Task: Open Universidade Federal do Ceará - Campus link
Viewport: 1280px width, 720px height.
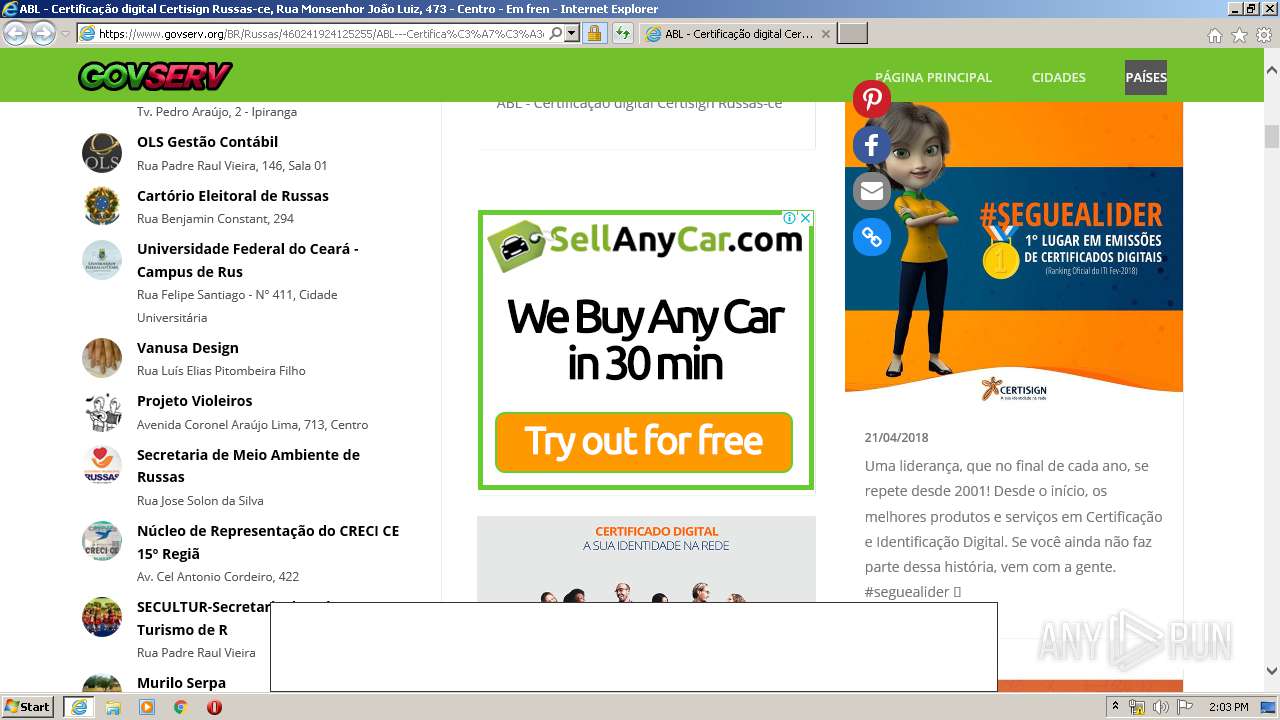Action: (247, 260)
